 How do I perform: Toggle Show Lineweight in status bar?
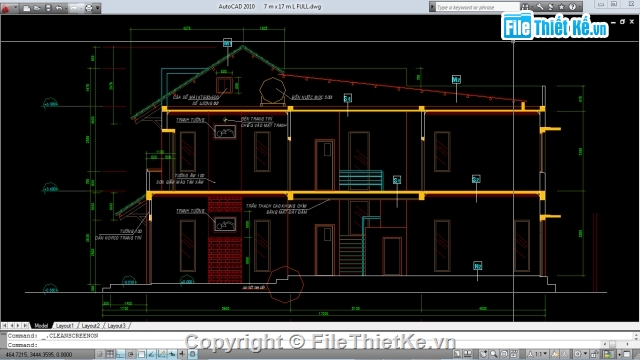point(182,354)
